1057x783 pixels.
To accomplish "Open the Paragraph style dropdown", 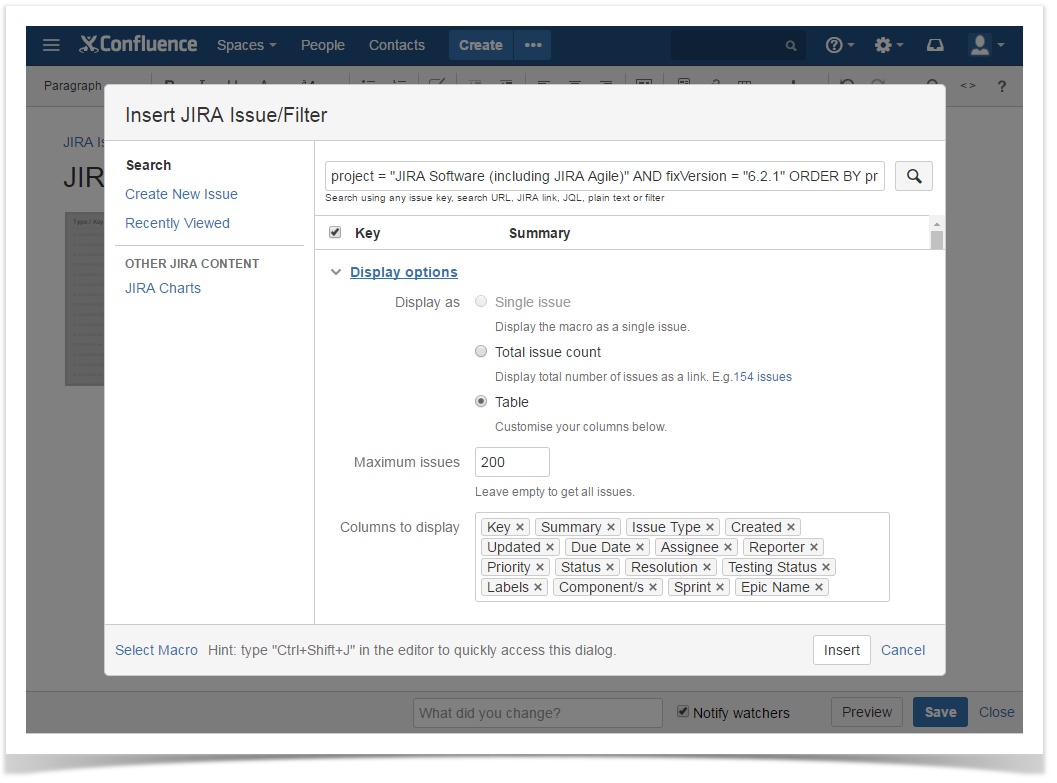I will pyautogui.click(x=72, y=86).
